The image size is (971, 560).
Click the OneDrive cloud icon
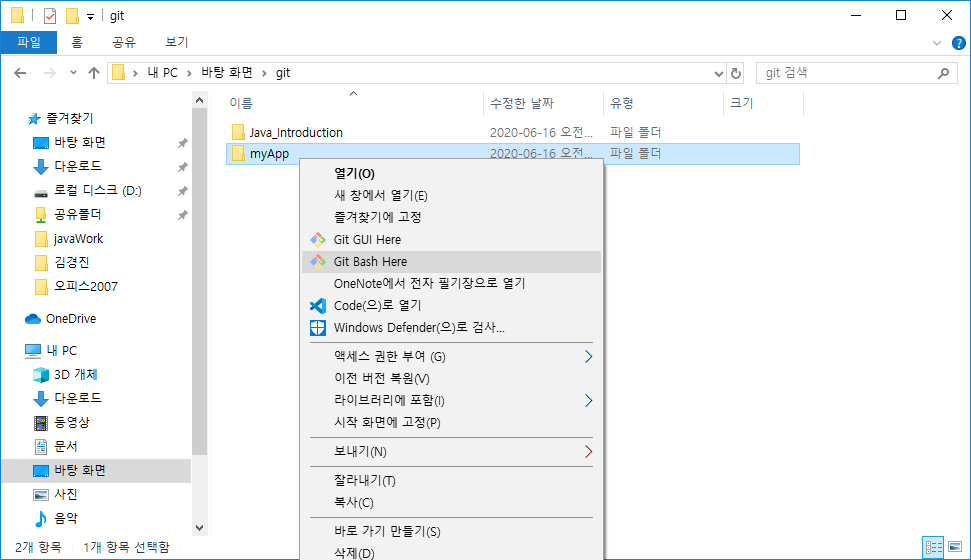[x=33, y=318]
